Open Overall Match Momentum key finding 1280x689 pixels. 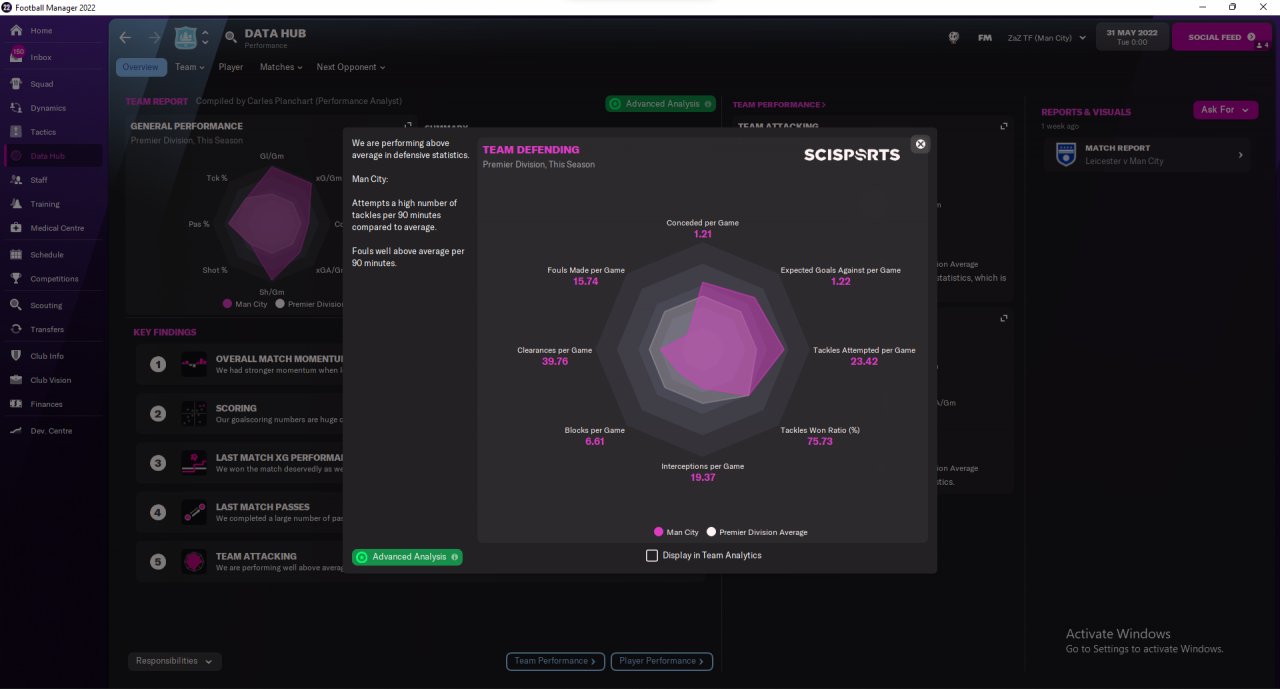[x=240, y=364]
